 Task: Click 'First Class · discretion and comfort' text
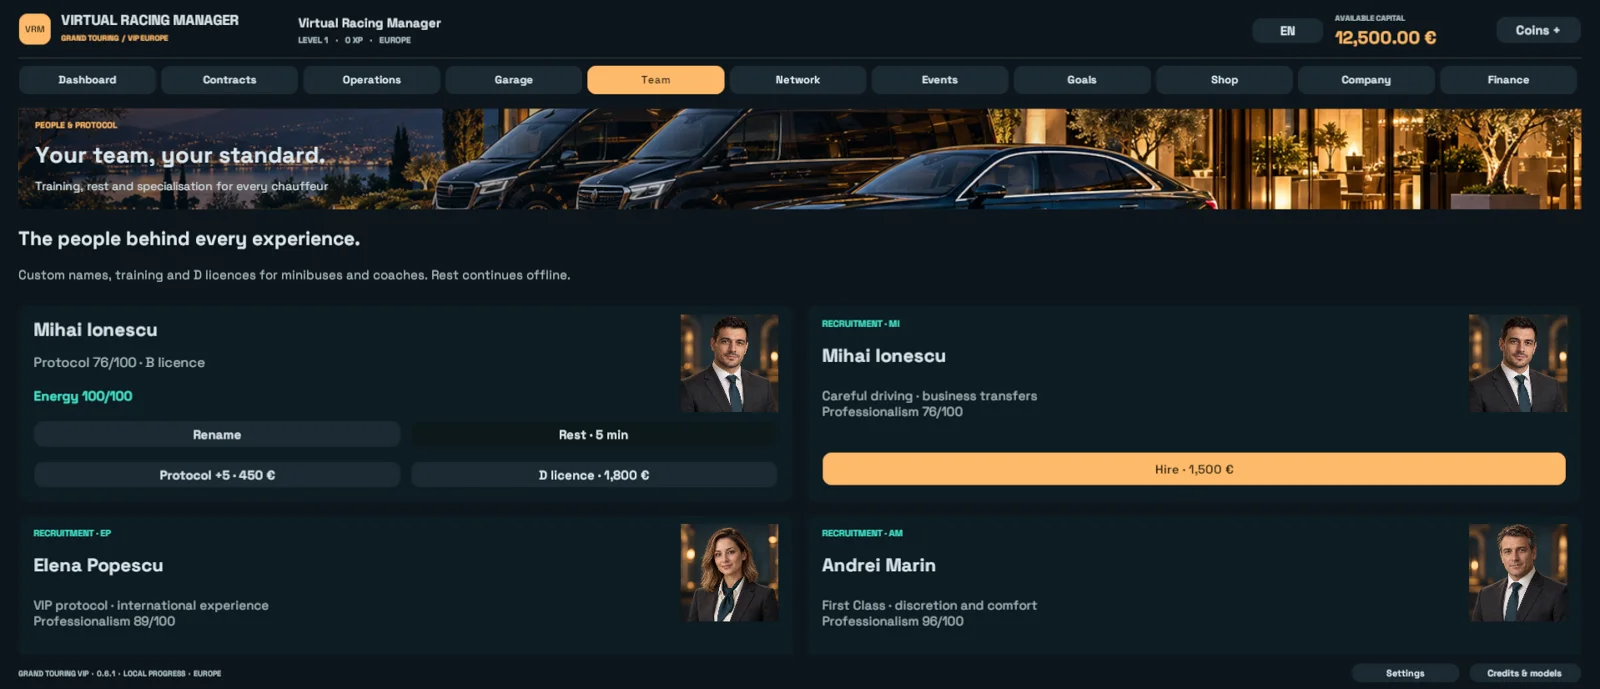(x=929, y=606)
